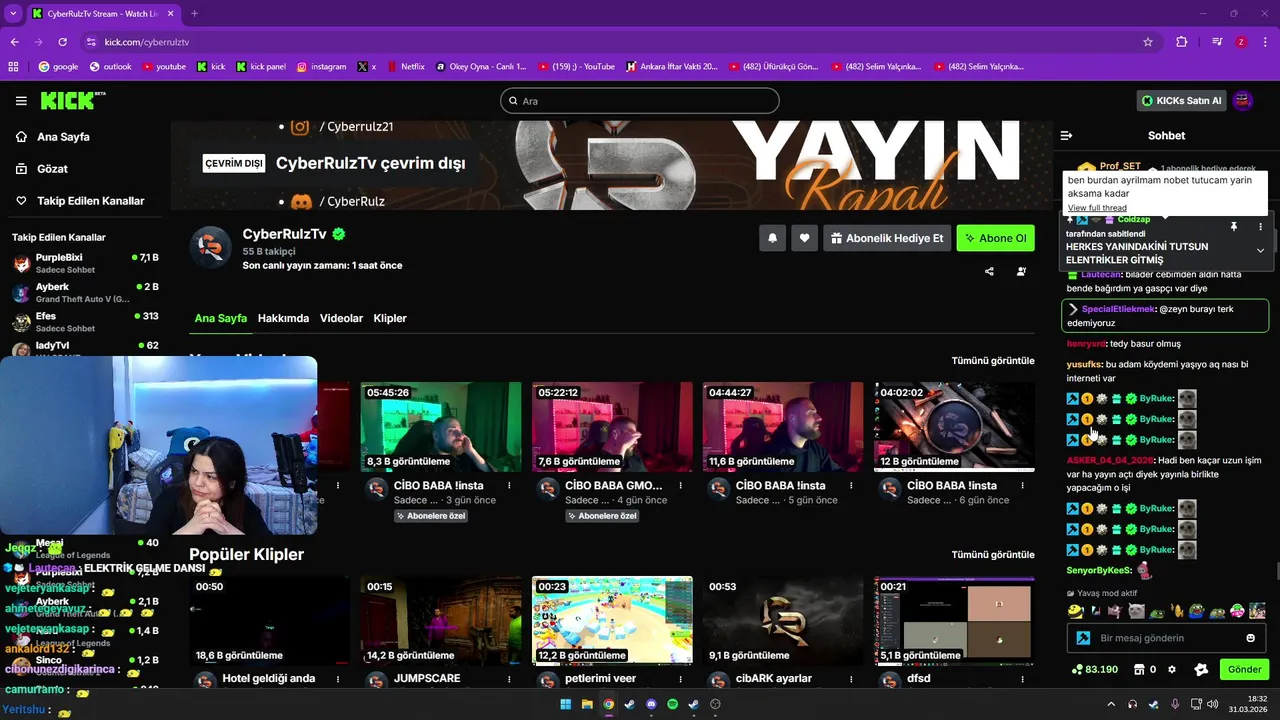Open Gözat in sidebar
The height and width of the screenshot is (720, 1280).
[x=52, y=169]
